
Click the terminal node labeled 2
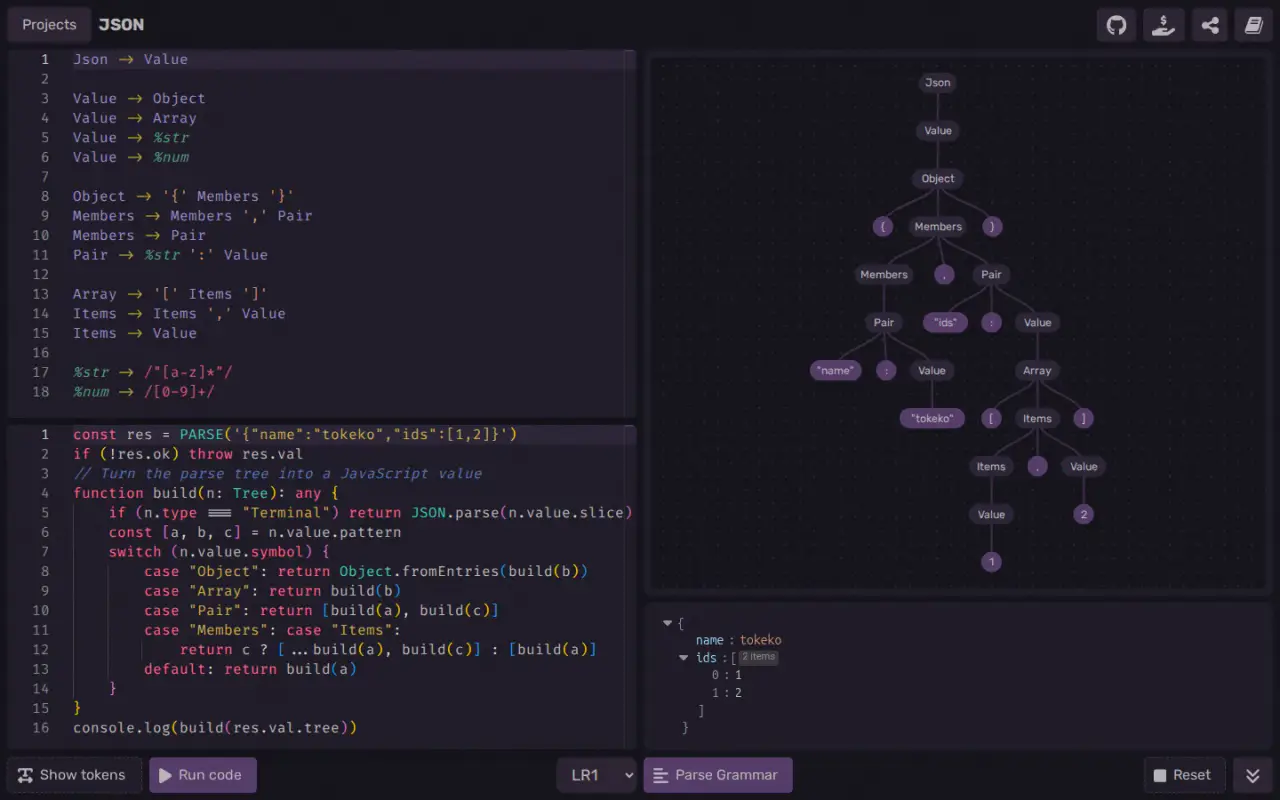click(x=1083, y=515)
